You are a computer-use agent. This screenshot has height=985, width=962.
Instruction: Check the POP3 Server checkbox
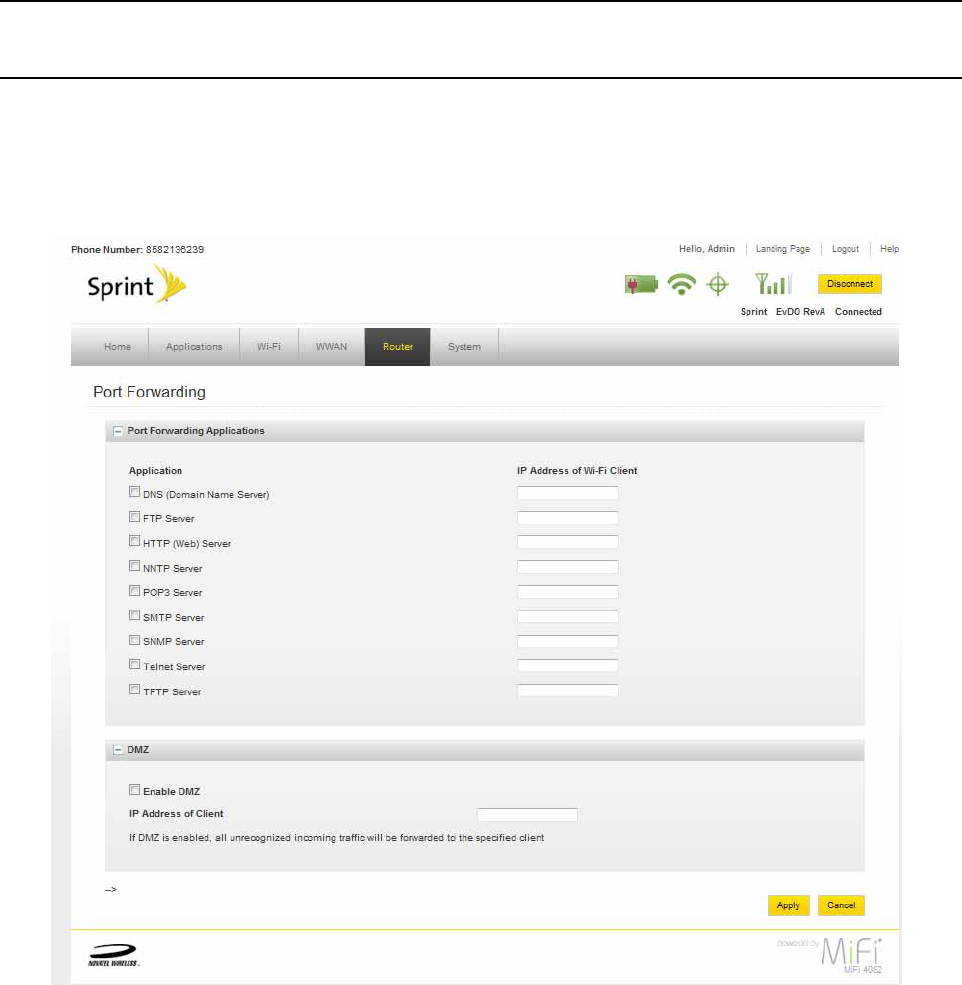tap(134, 590)
